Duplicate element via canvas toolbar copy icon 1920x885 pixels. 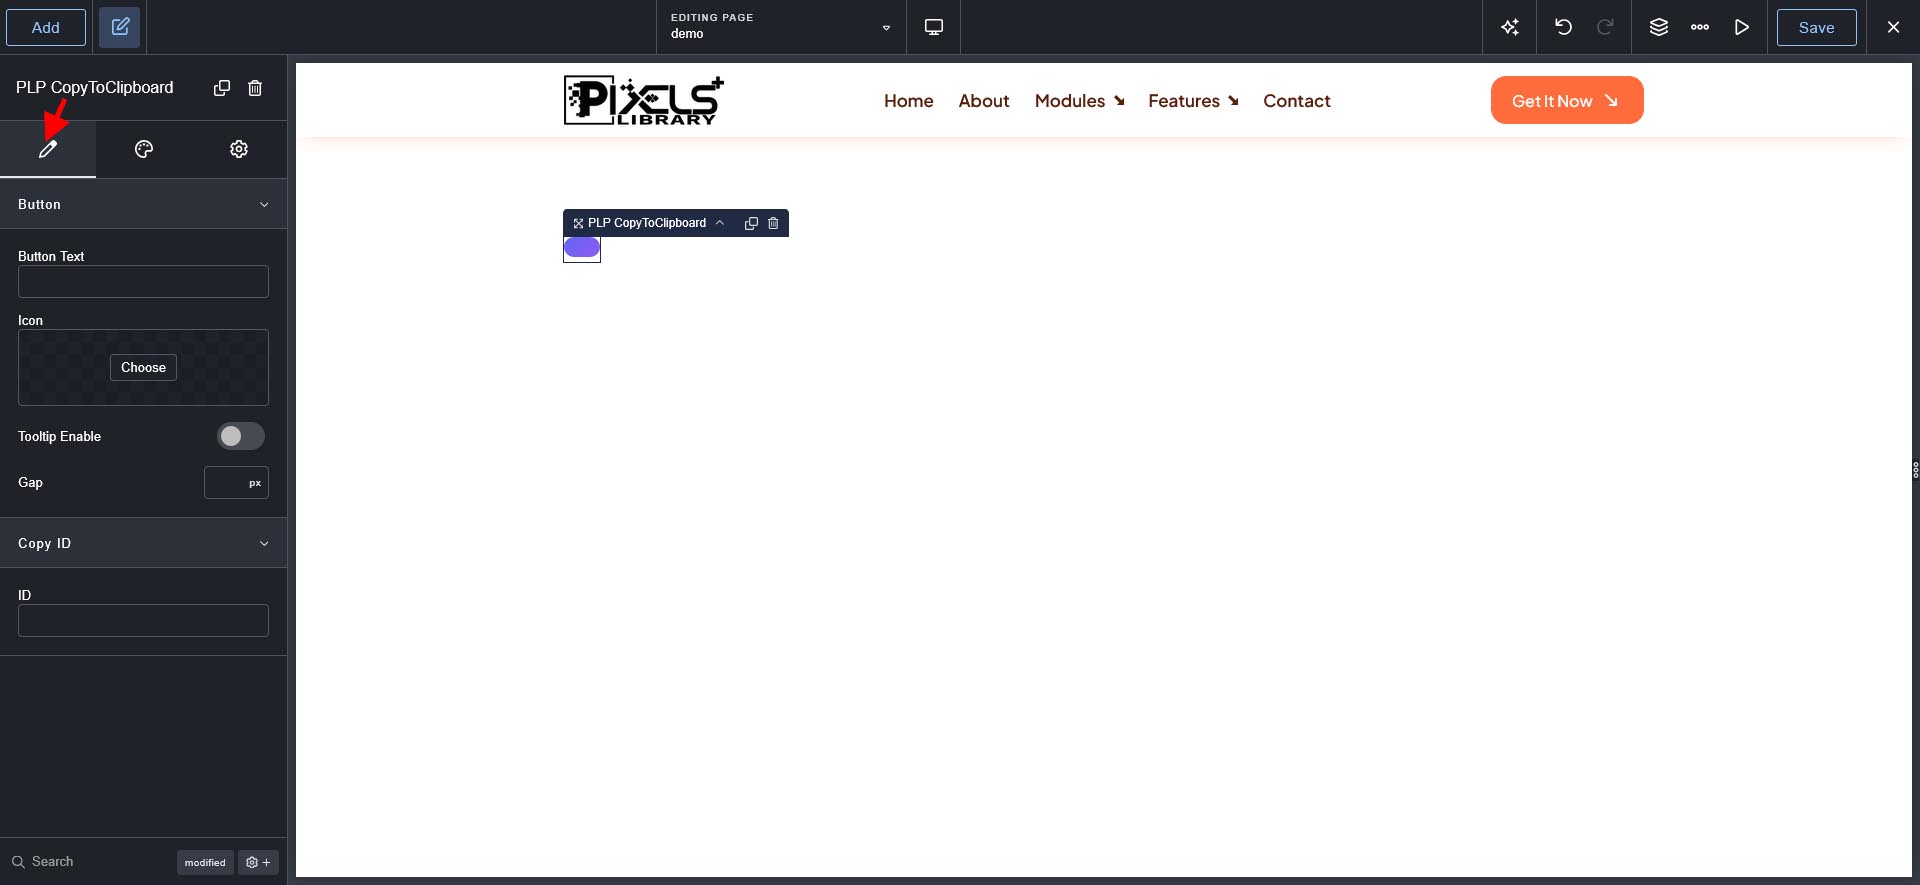pyautogui.click(x=751, y=223)
